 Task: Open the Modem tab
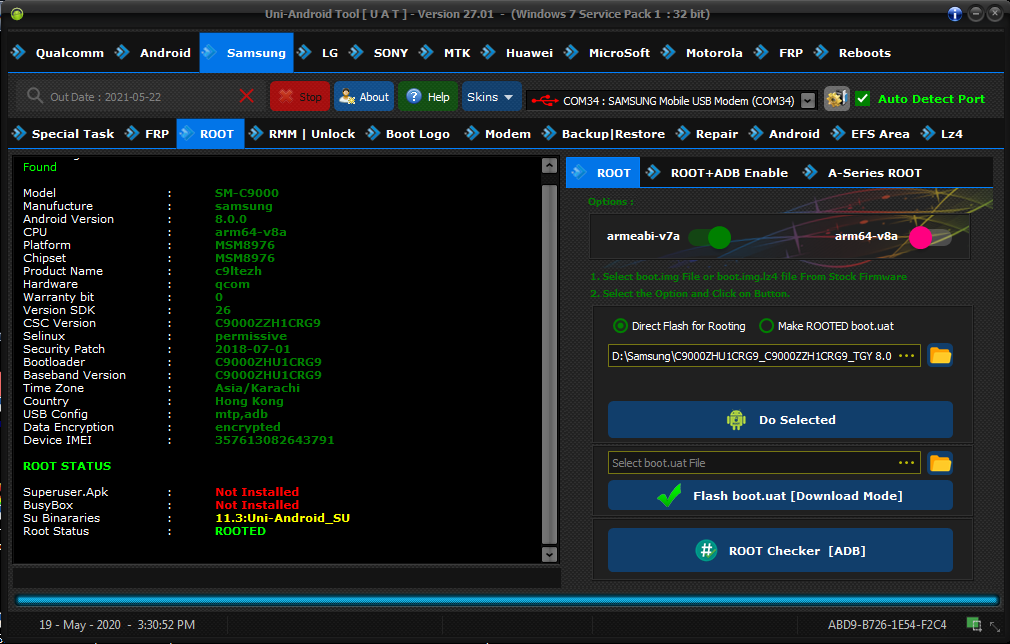coord(499,134)
